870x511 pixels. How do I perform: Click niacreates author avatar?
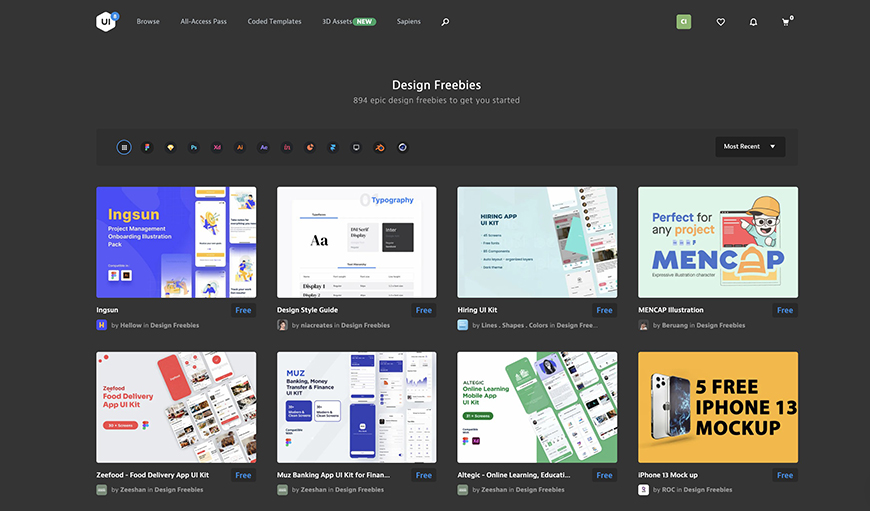282,325
